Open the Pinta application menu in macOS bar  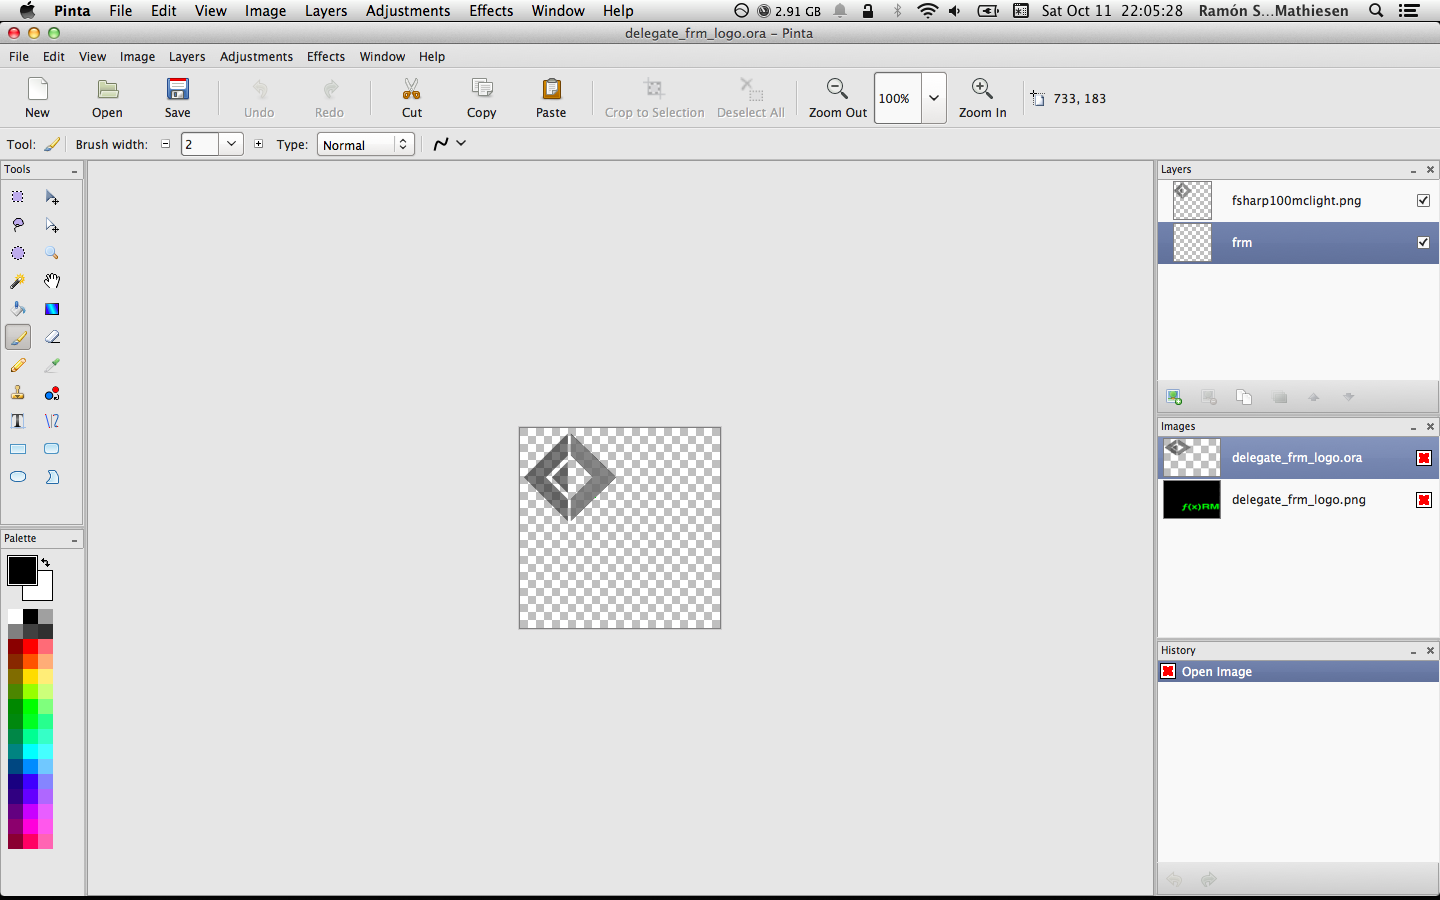click(72, 11)
